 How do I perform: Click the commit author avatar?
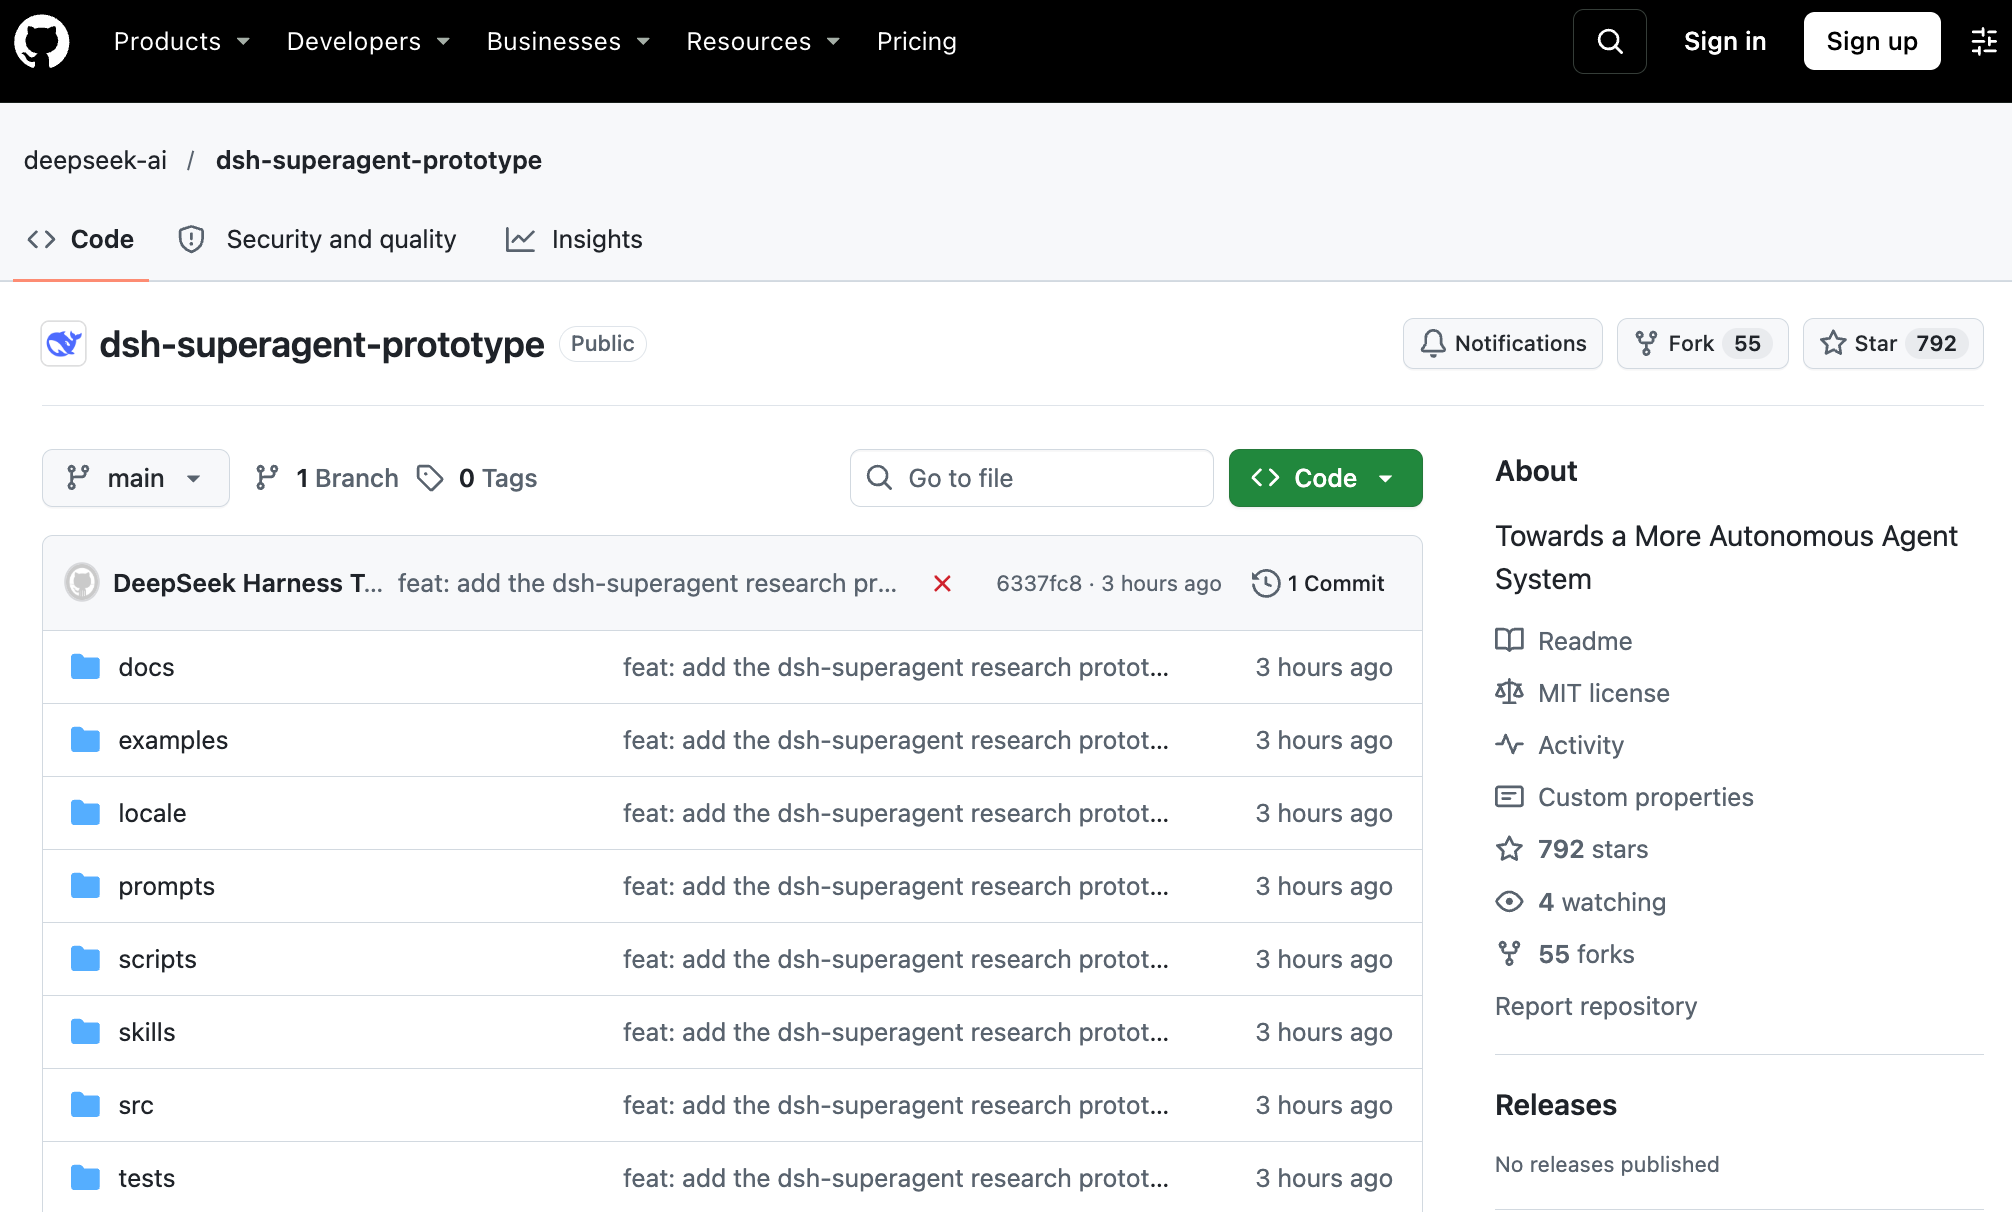pyautogui.click(x=82, y=583)
